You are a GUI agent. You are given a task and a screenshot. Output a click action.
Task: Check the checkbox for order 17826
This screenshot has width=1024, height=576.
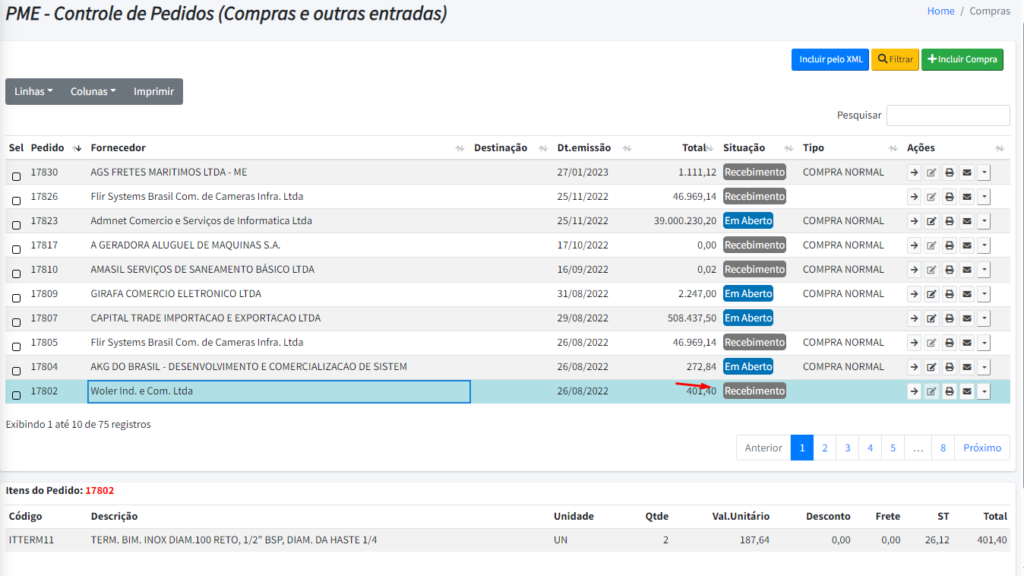pyautogui.click(x=16, y=201)
